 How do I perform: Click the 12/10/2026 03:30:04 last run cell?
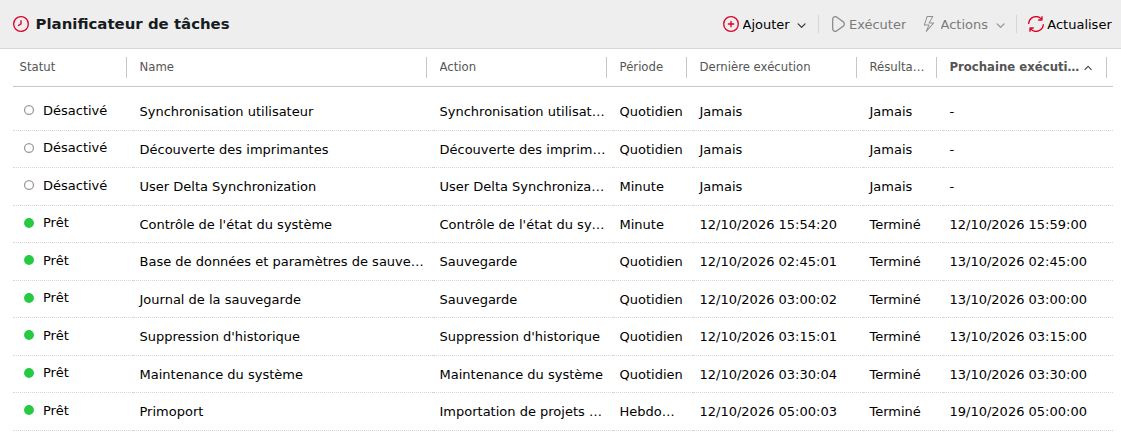pyautogui.click(x=768, y=375)
